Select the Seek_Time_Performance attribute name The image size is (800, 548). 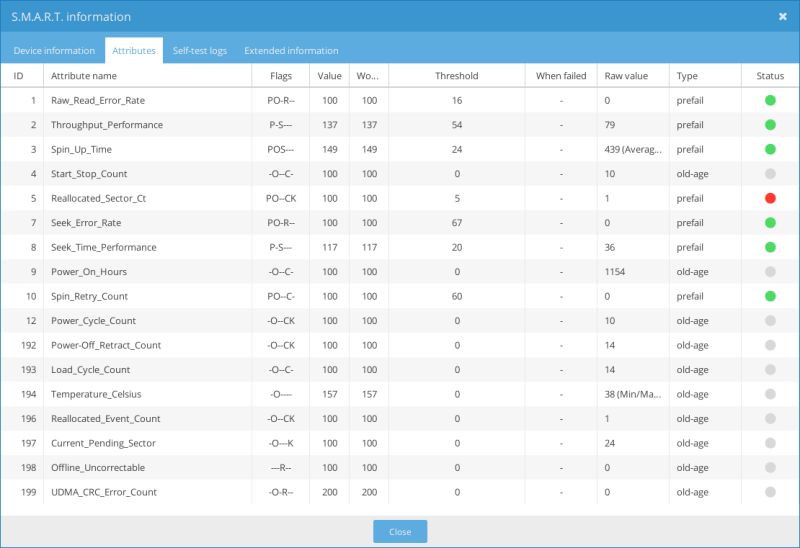click(104, 247)
